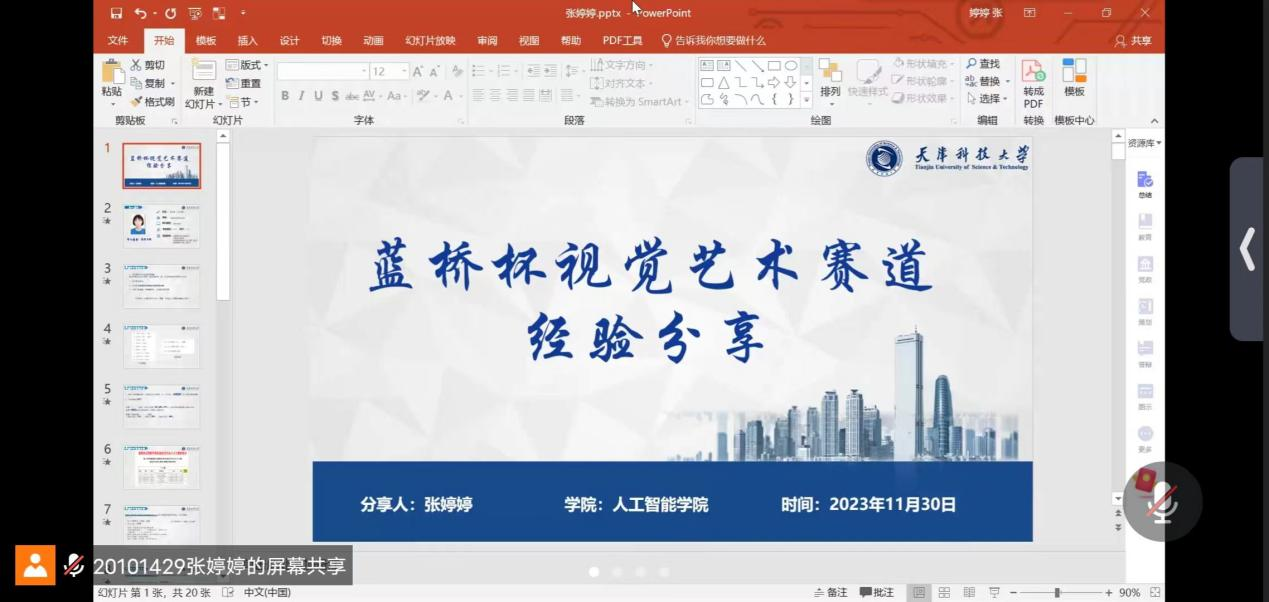Toggle the Notes (备注) pane
The width and height of the screenshot is (1269, 602).
coord(831,592)
